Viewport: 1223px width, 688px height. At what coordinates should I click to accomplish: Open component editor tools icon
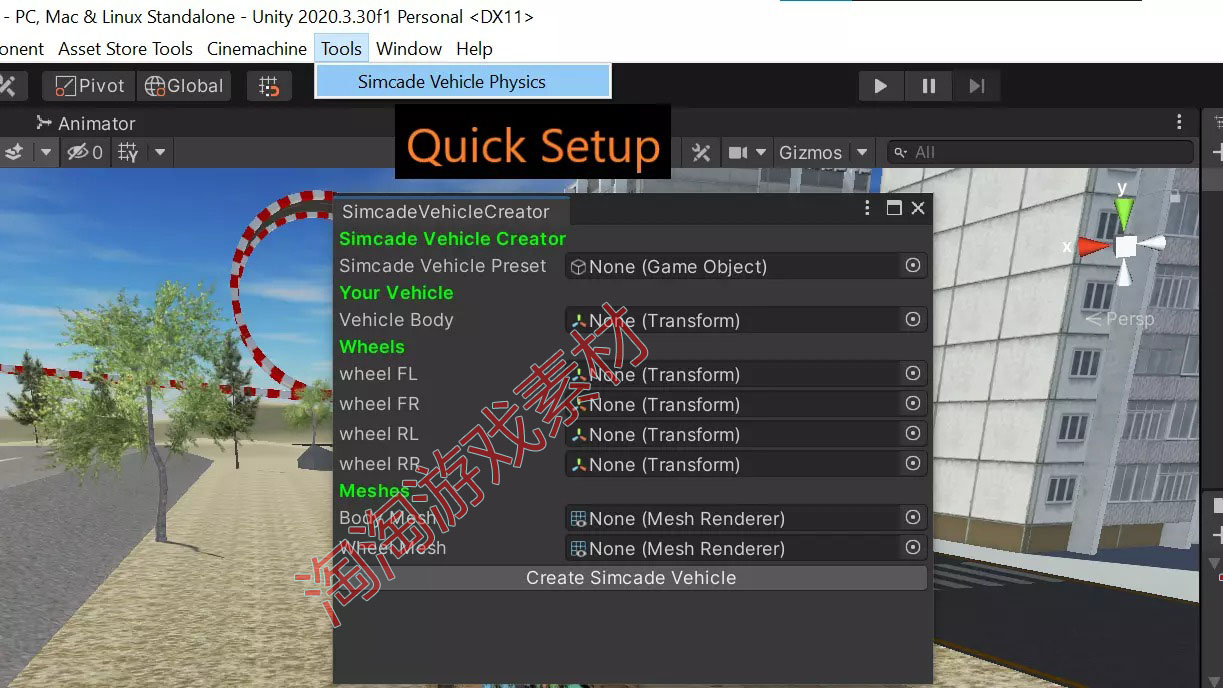pyautogui.click(x=701, y=152)
